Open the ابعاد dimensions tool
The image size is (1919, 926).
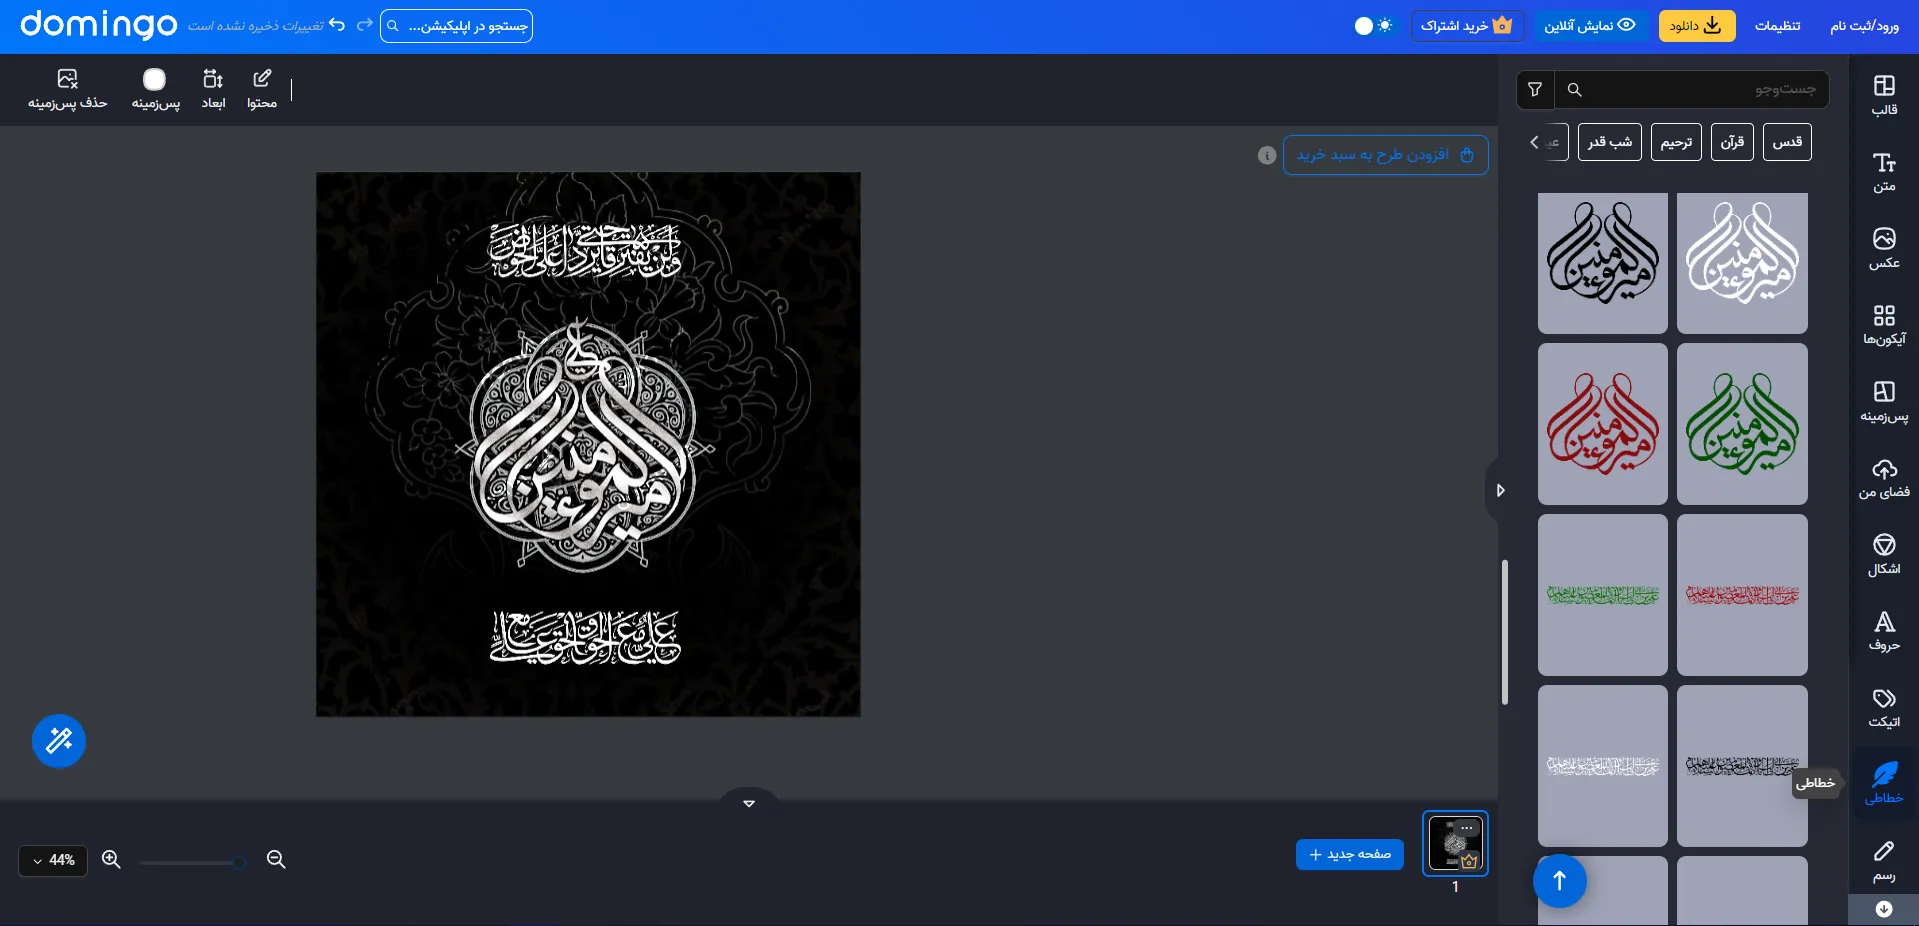pos(213,89)
